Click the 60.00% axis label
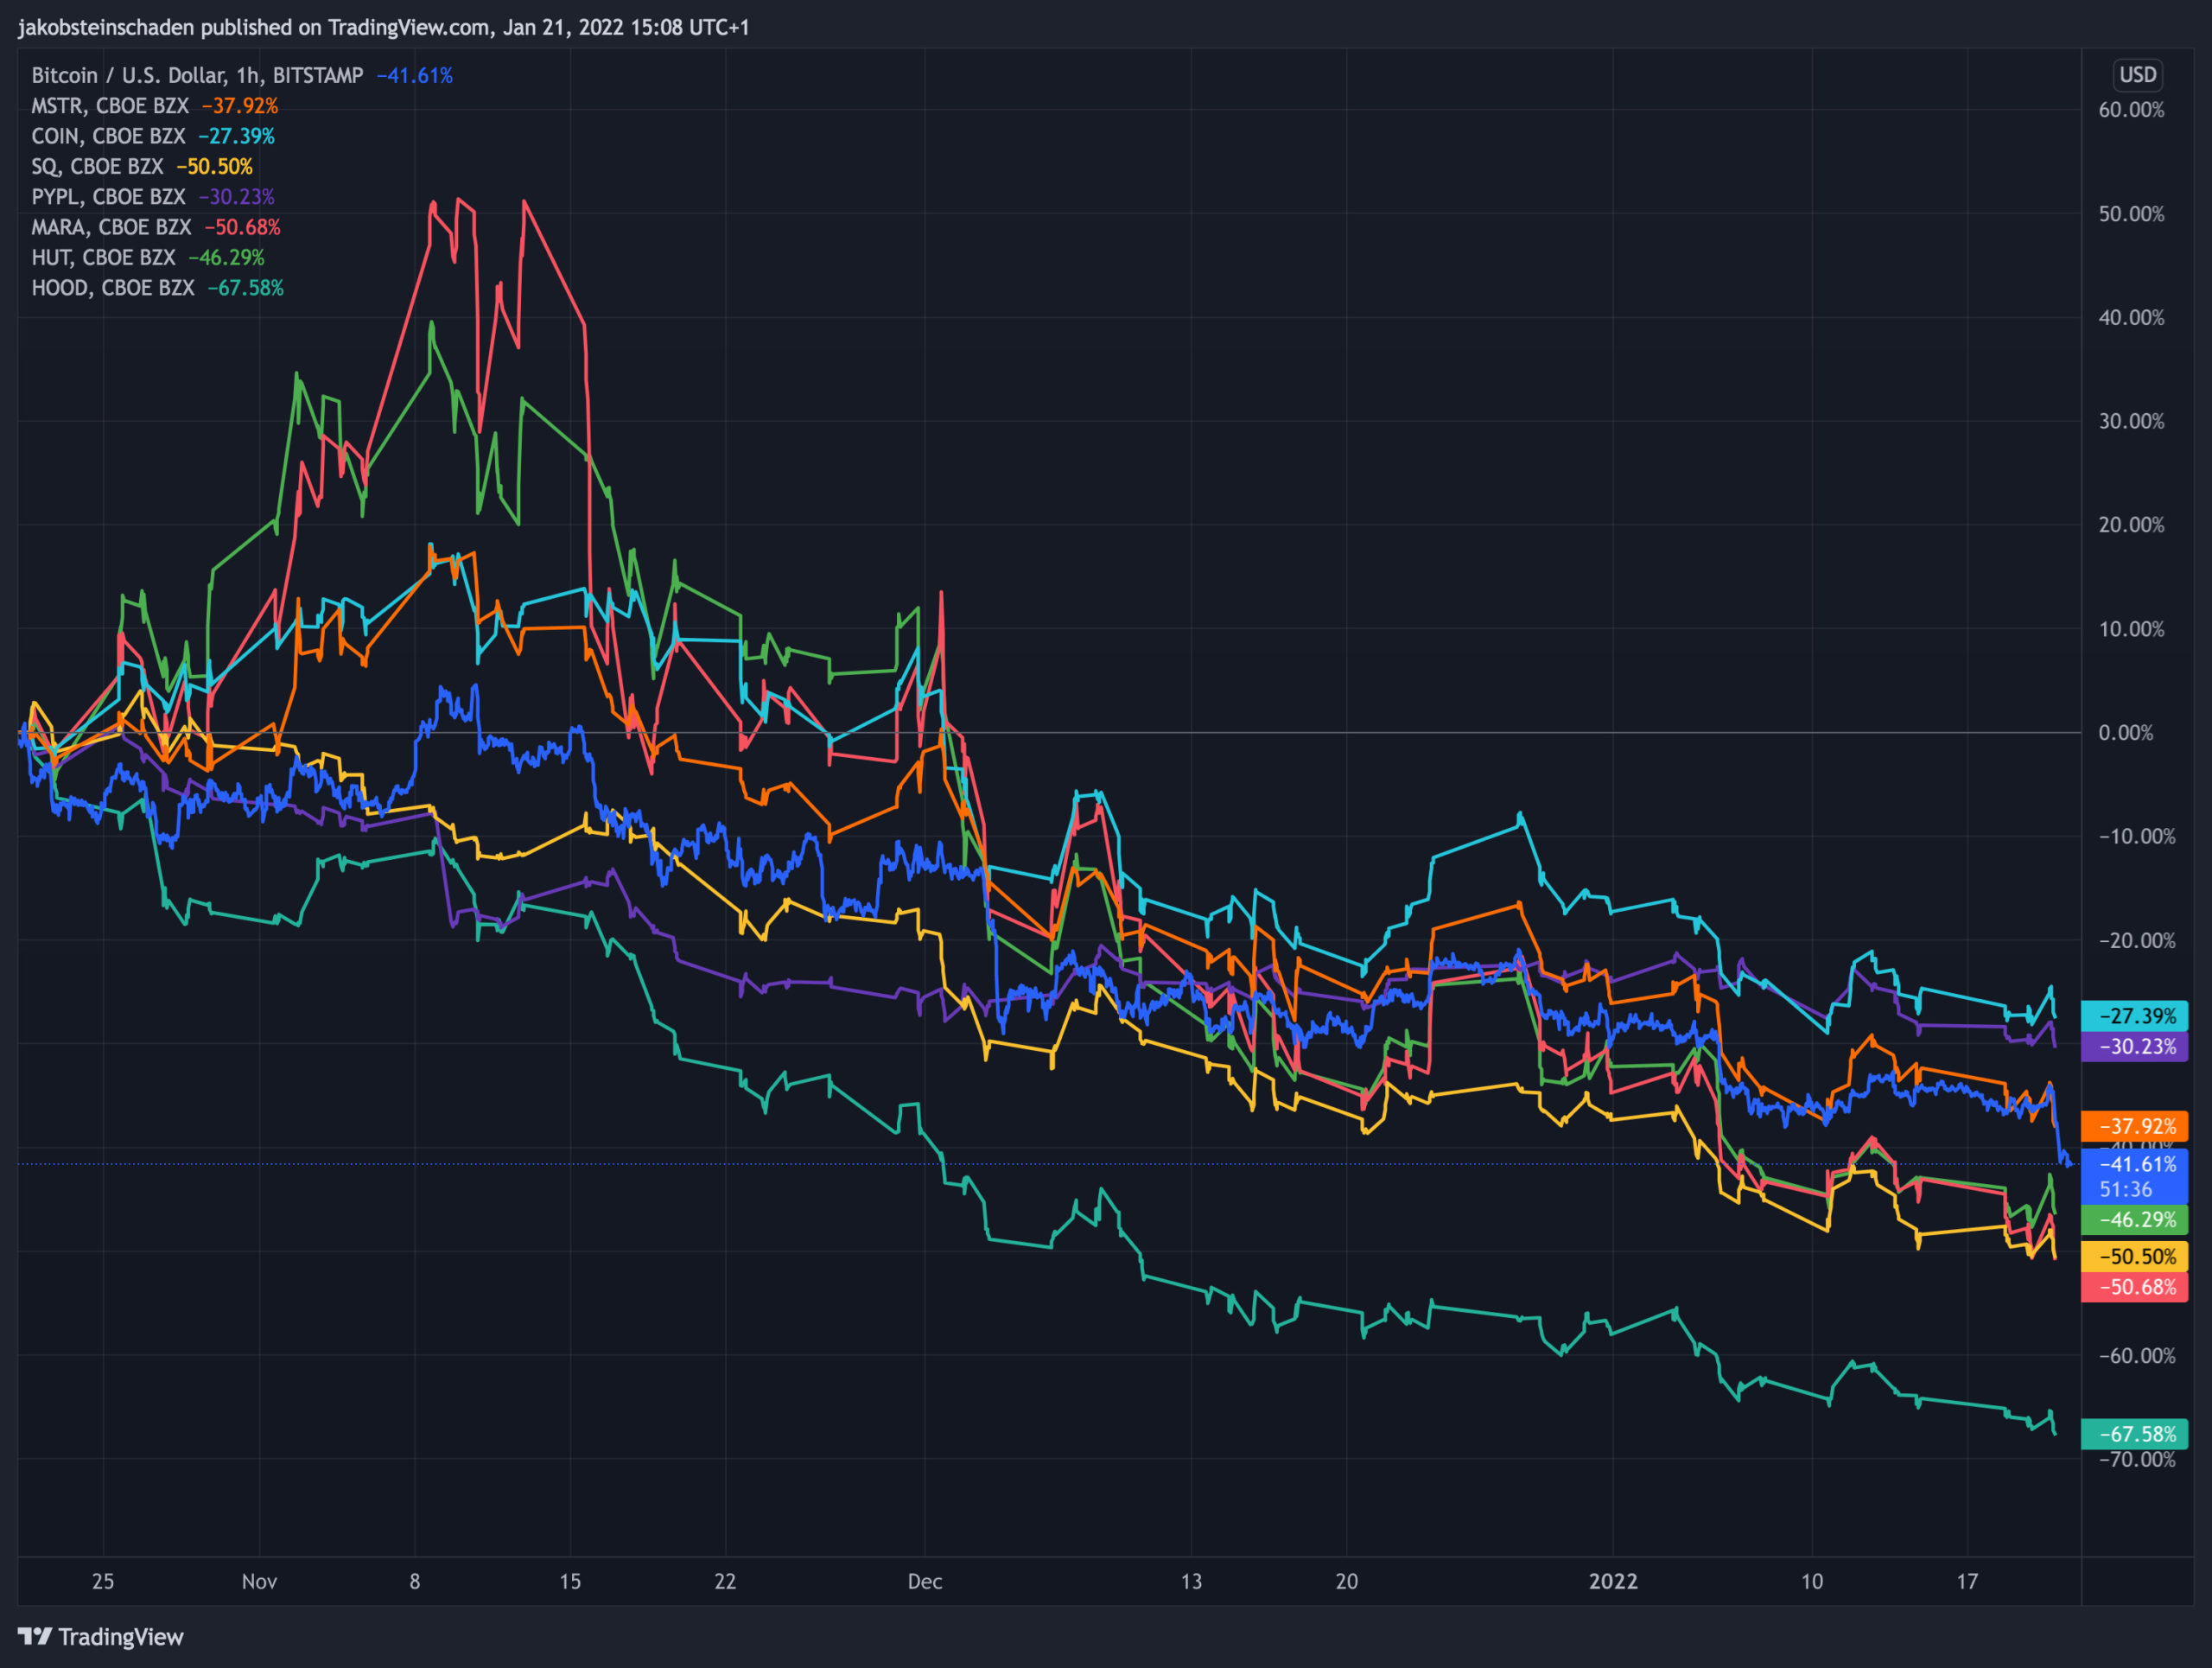2212x1668 pixels. tap(2131, 110)
